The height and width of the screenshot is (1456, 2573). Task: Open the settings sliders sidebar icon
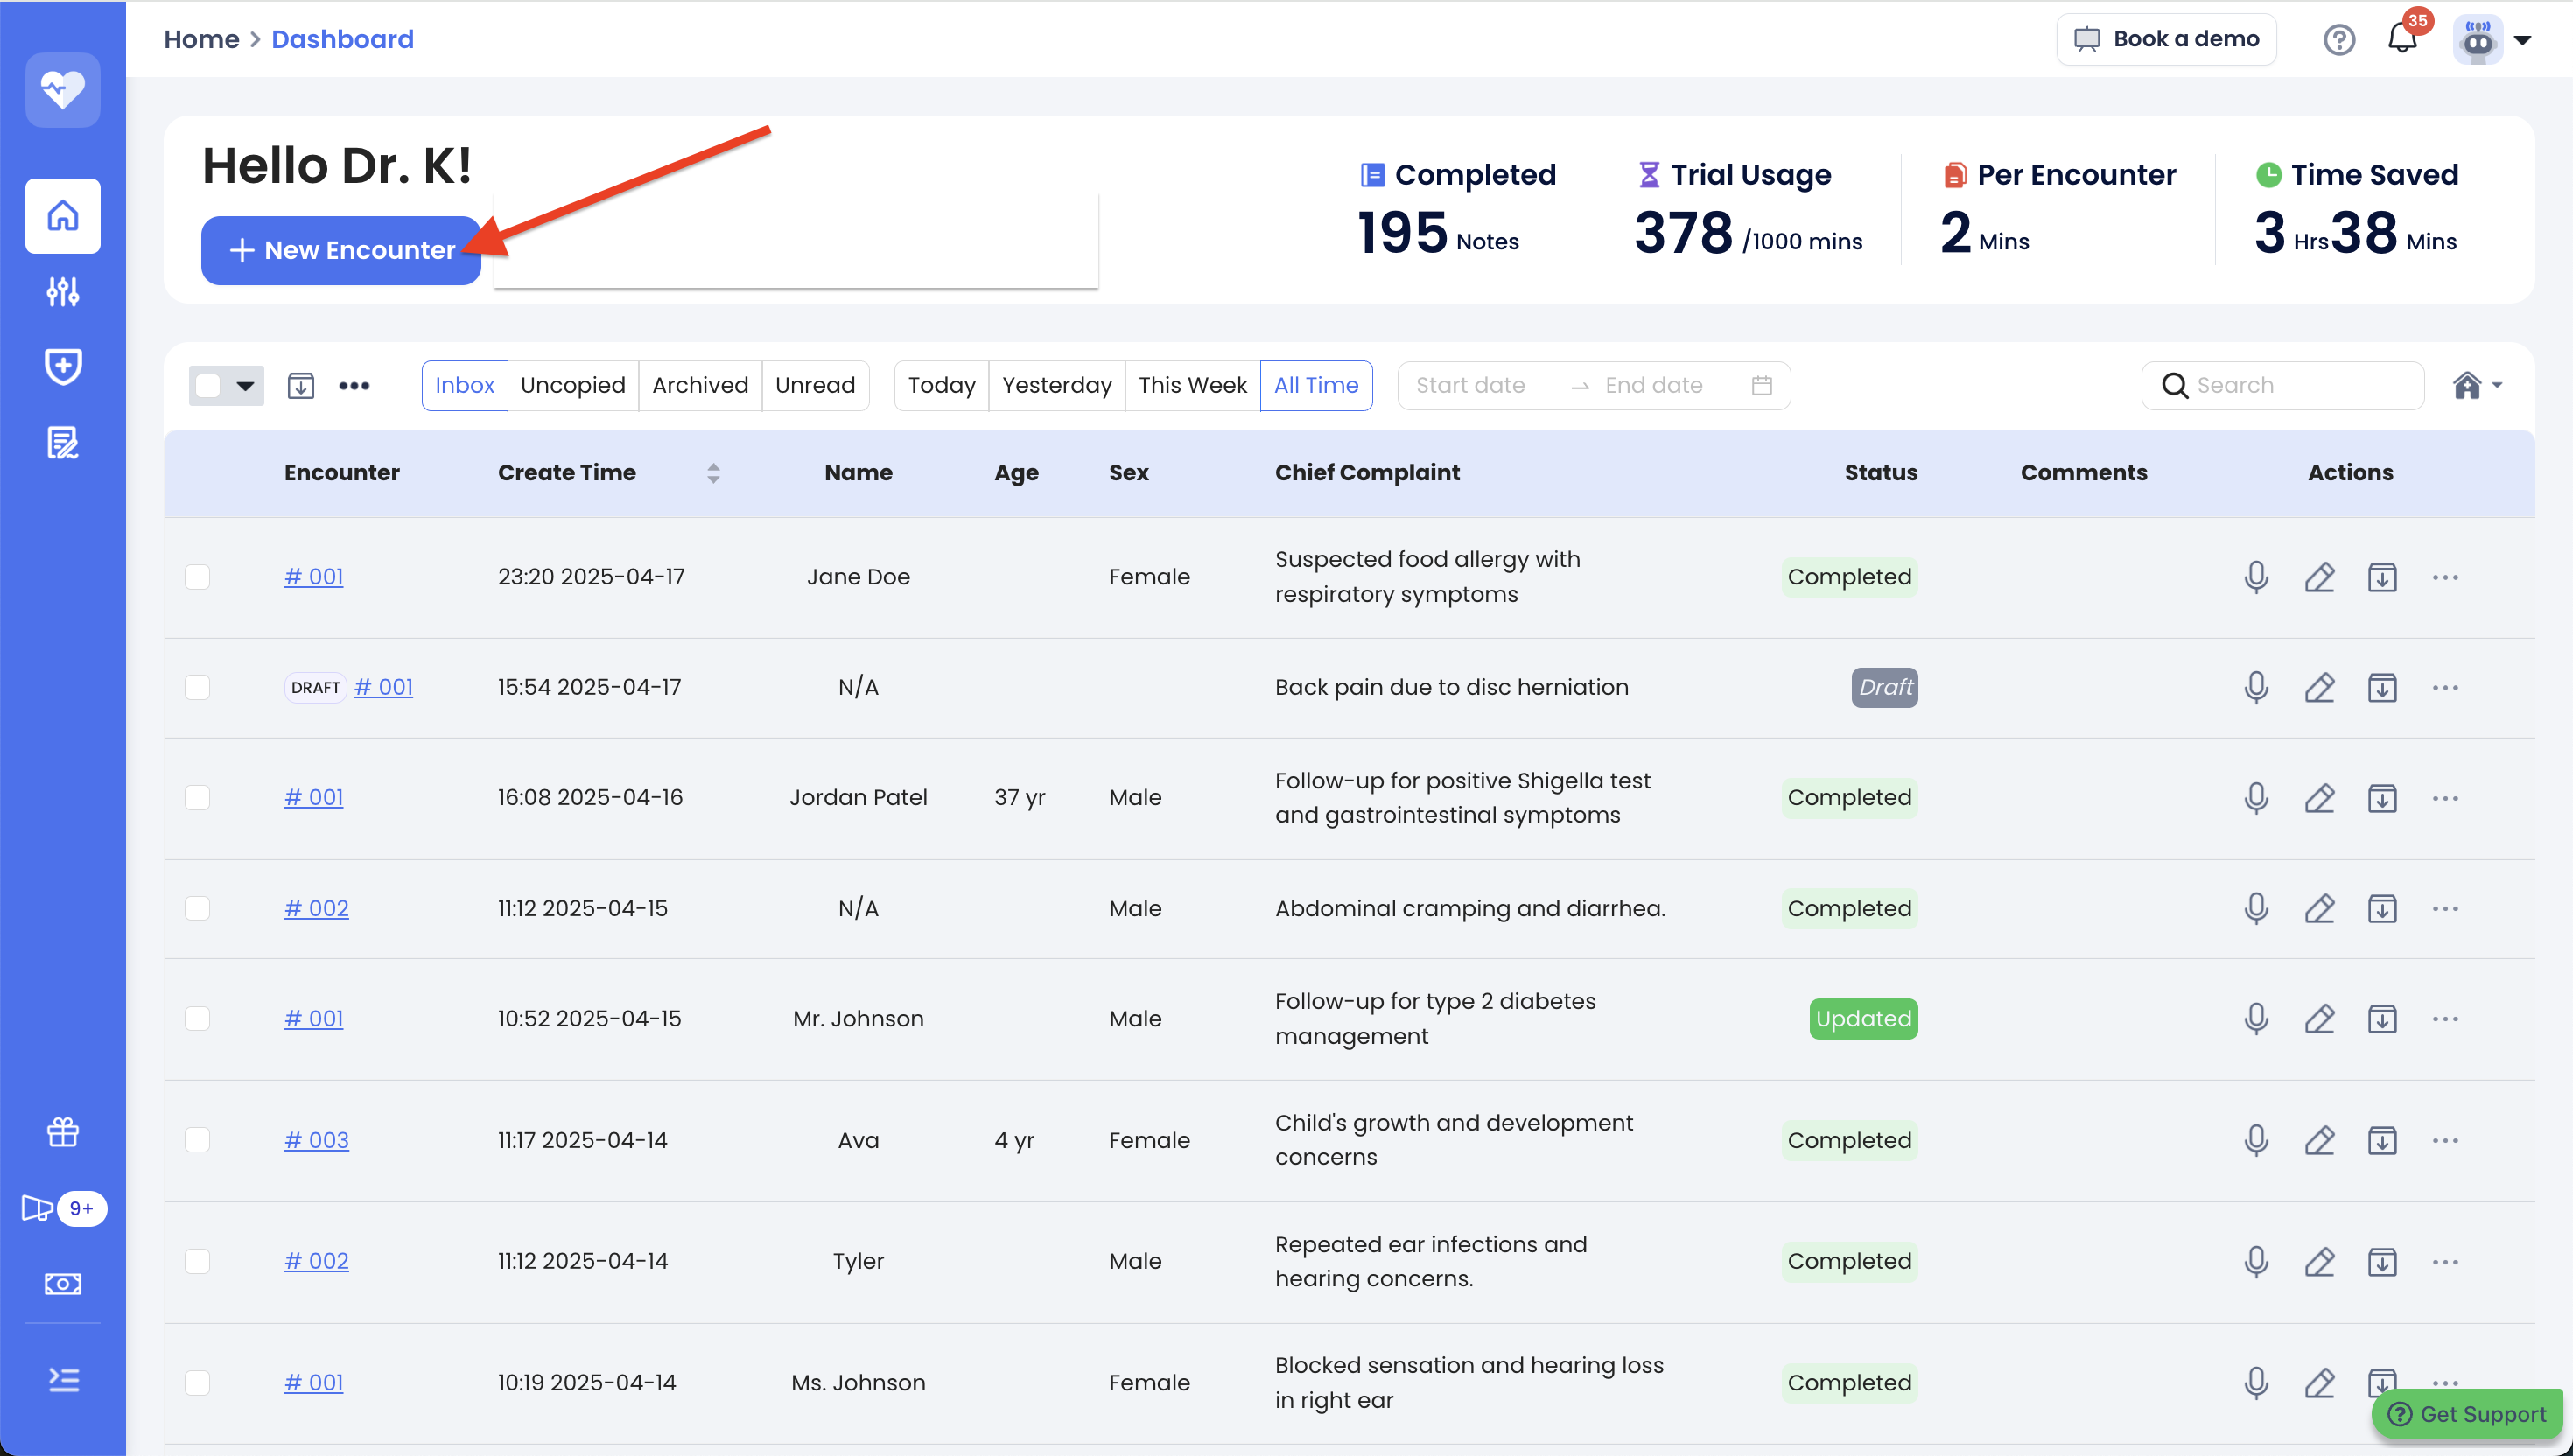pyautogui.click(x=62, y=291)
